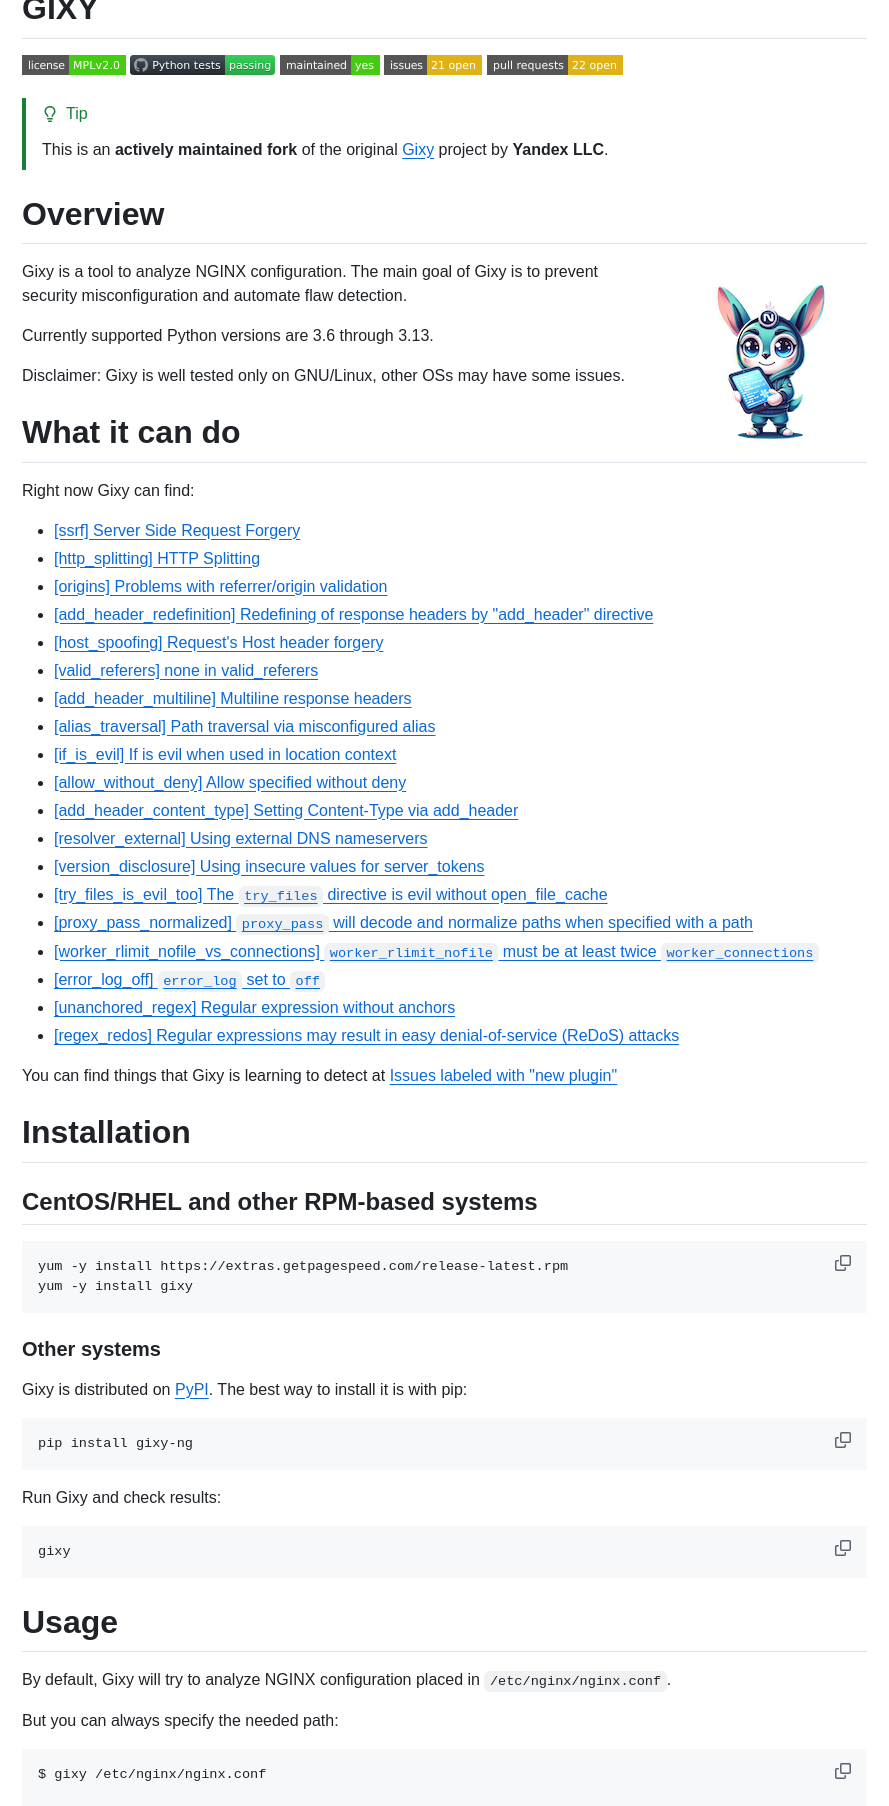Open the [add_header_content_type] link
Viewport: 889px width, 1806px height.
(286, 810)
